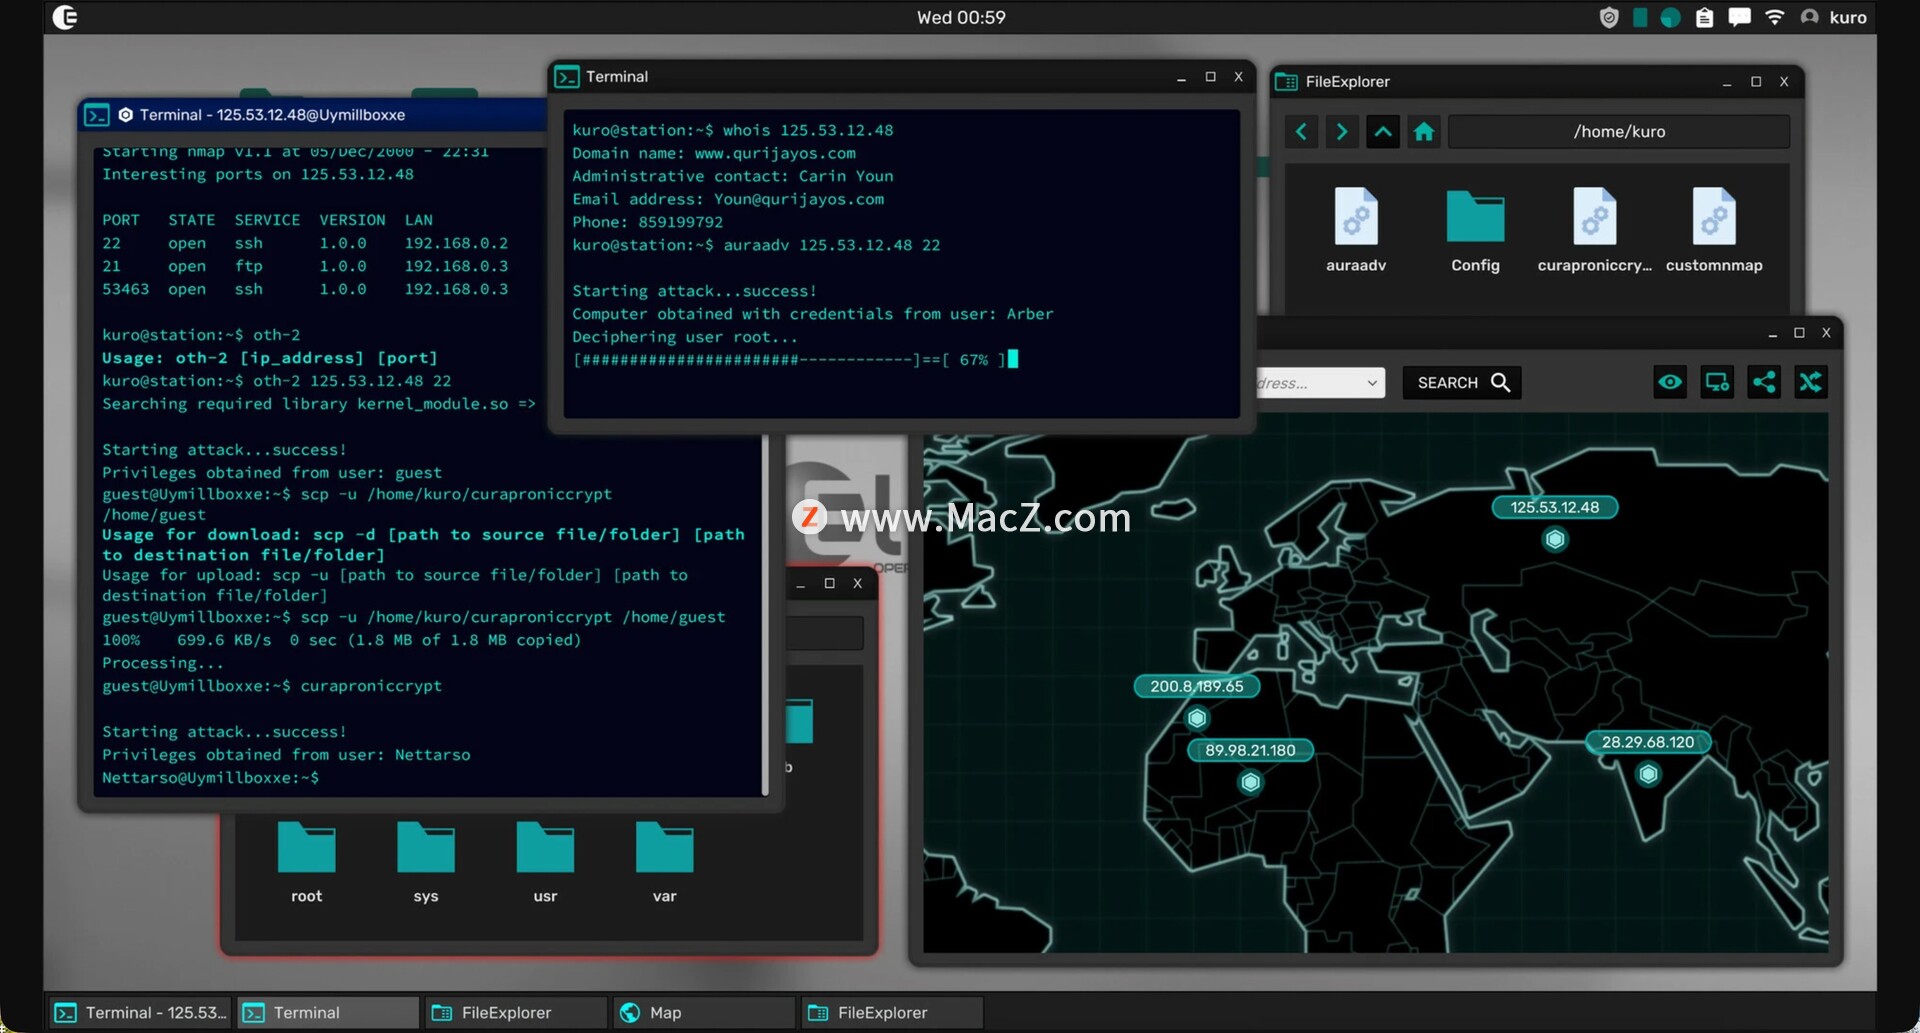The width and height of the screenshot is (1920, 1033).
Task: Open the auraadv file
Action: click(1356, 218)
